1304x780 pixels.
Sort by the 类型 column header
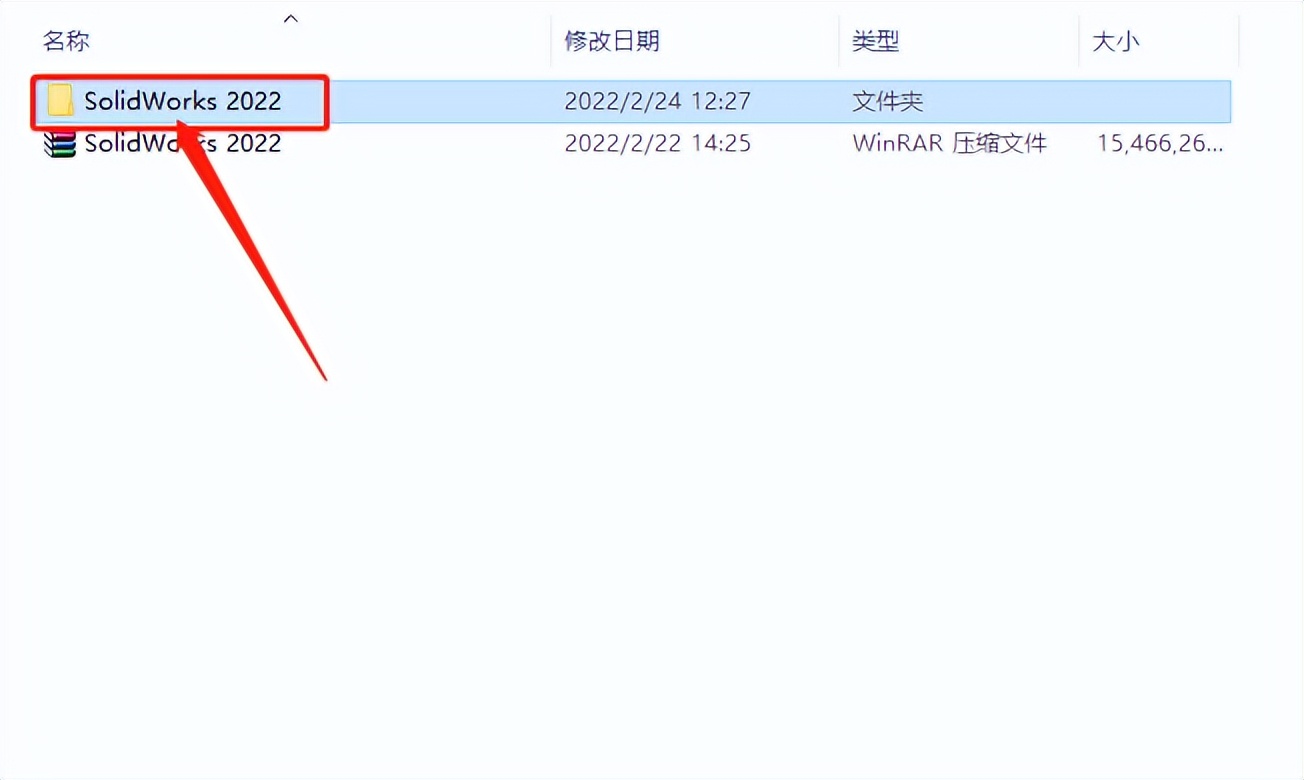pos(876,41)
